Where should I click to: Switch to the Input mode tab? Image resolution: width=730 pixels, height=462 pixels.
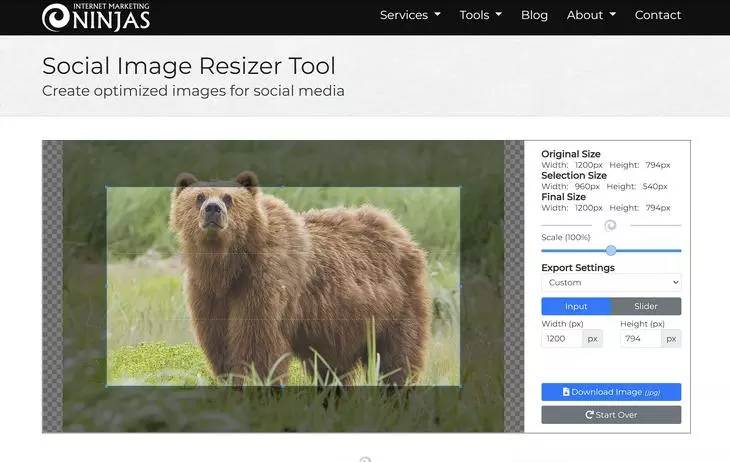(576, 306)
